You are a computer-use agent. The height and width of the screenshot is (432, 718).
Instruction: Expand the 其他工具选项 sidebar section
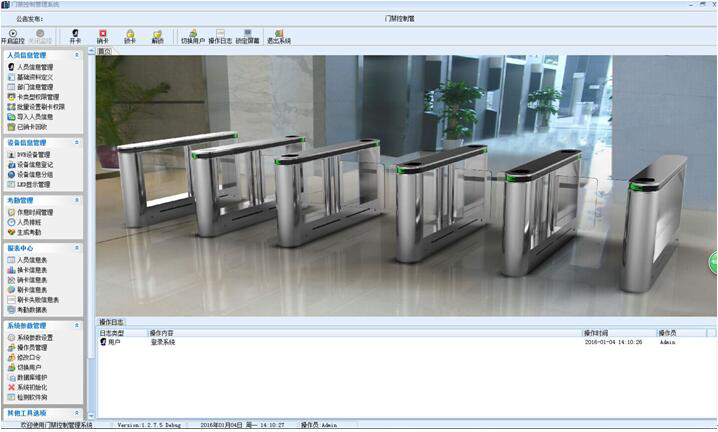(x=76, y=412)
